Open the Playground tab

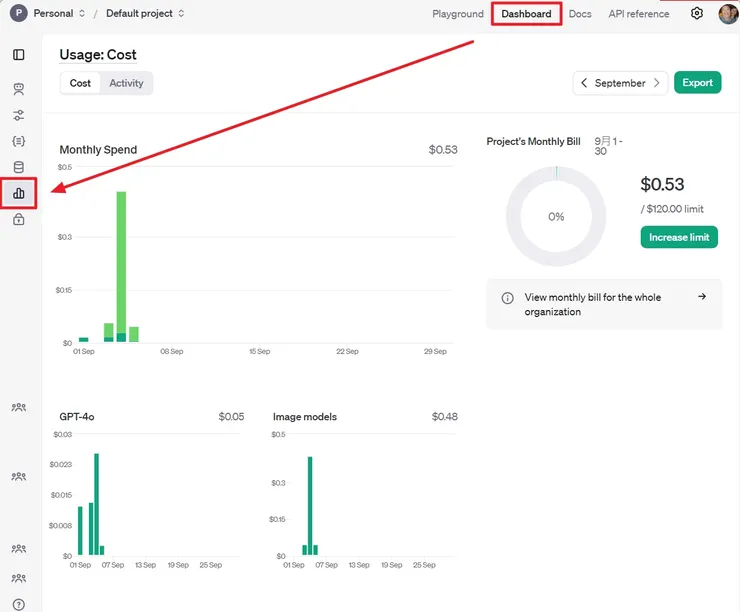pos(458,14)
